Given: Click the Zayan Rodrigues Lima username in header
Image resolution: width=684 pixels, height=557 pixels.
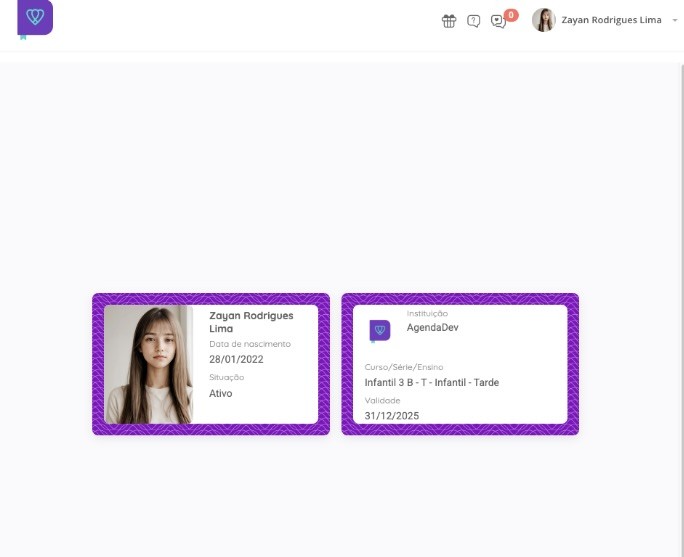Looking at the screenshot, I should click(x=611, y=20).
